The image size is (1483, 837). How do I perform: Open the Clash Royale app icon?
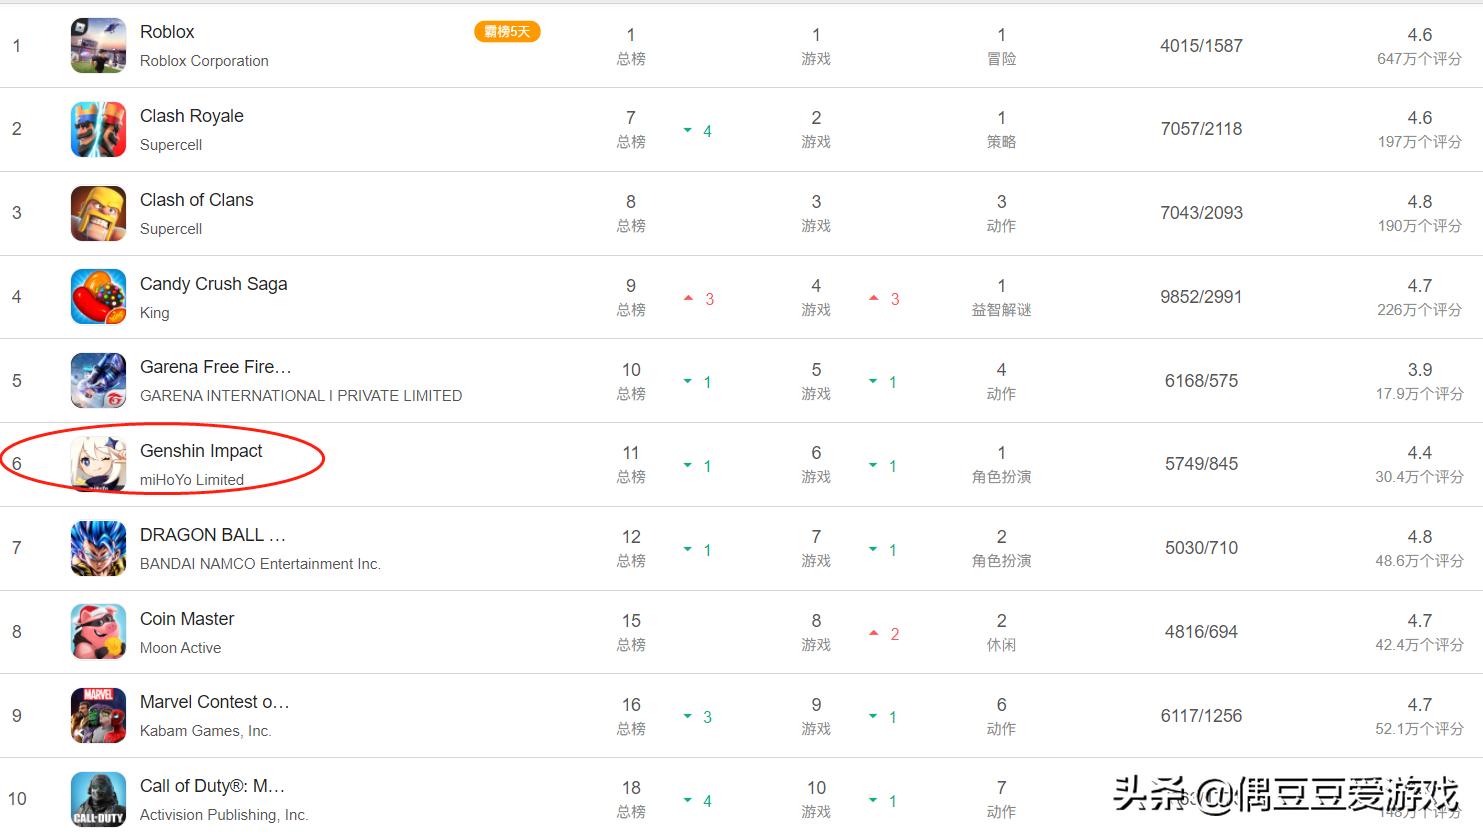98,129
